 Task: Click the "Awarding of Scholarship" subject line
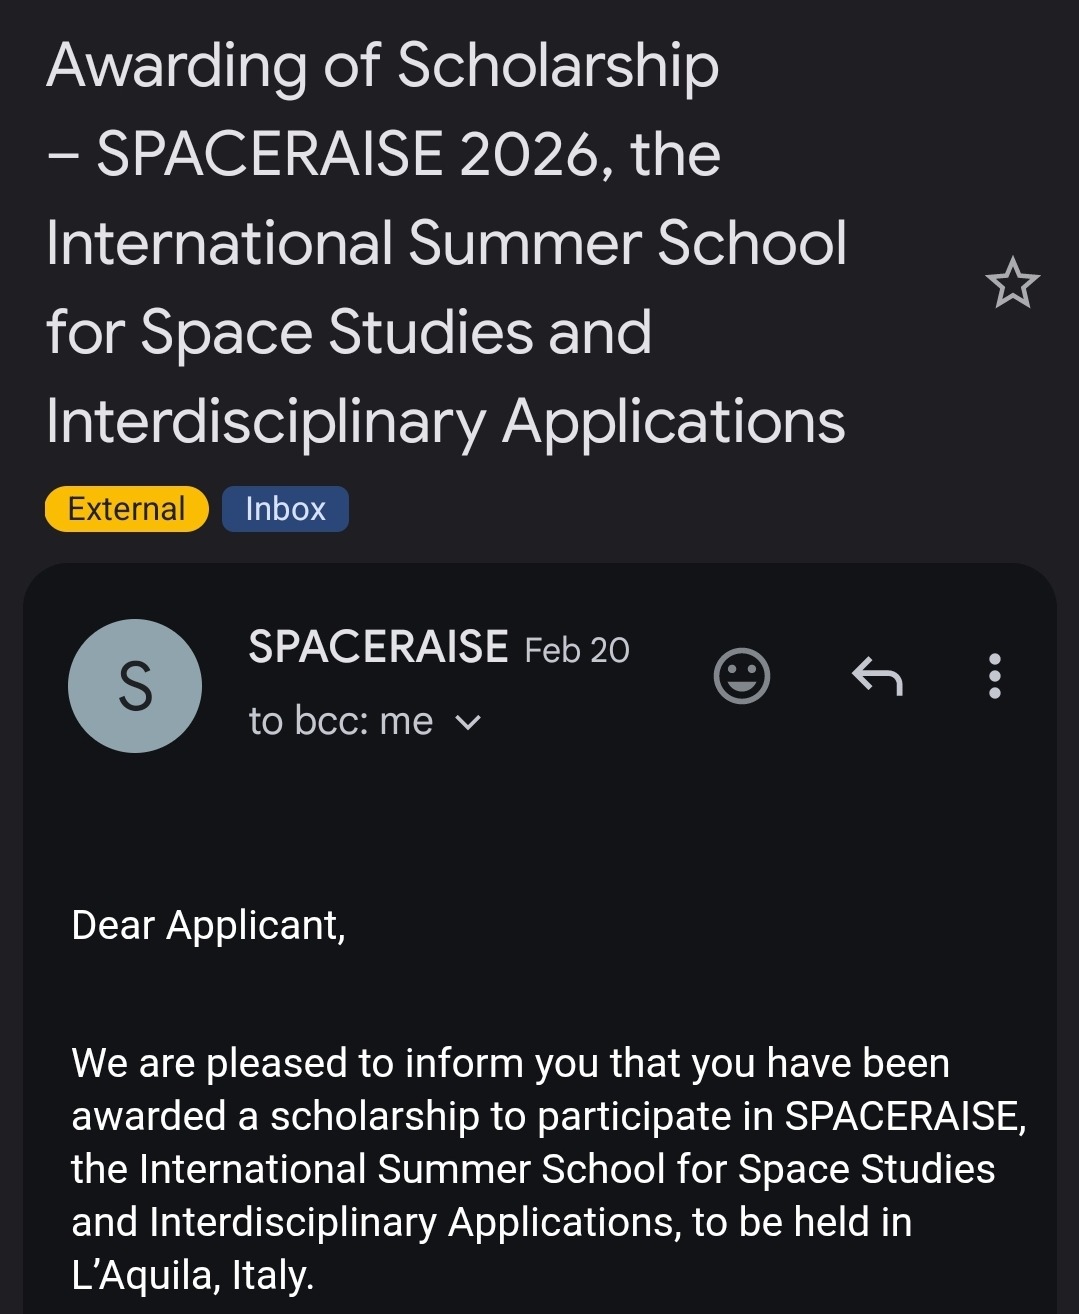click(382, 66)
